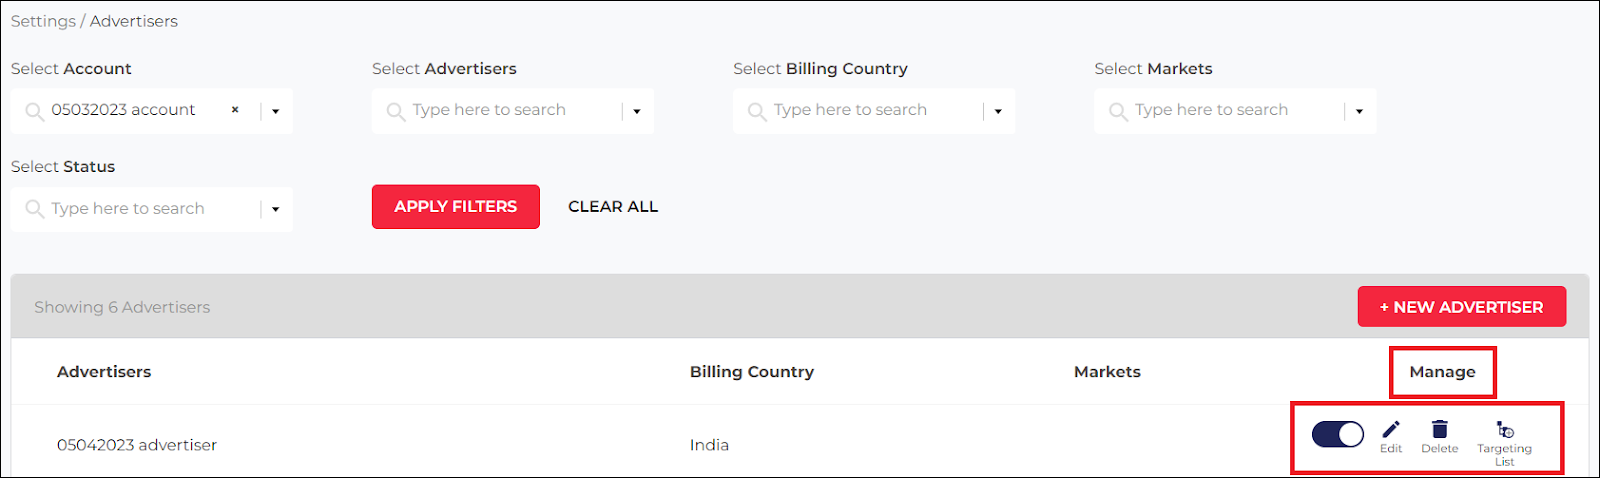Open the Select Billing Country dropdown
Viewport: 1600px width, 478px height.
tap(998, 111)
